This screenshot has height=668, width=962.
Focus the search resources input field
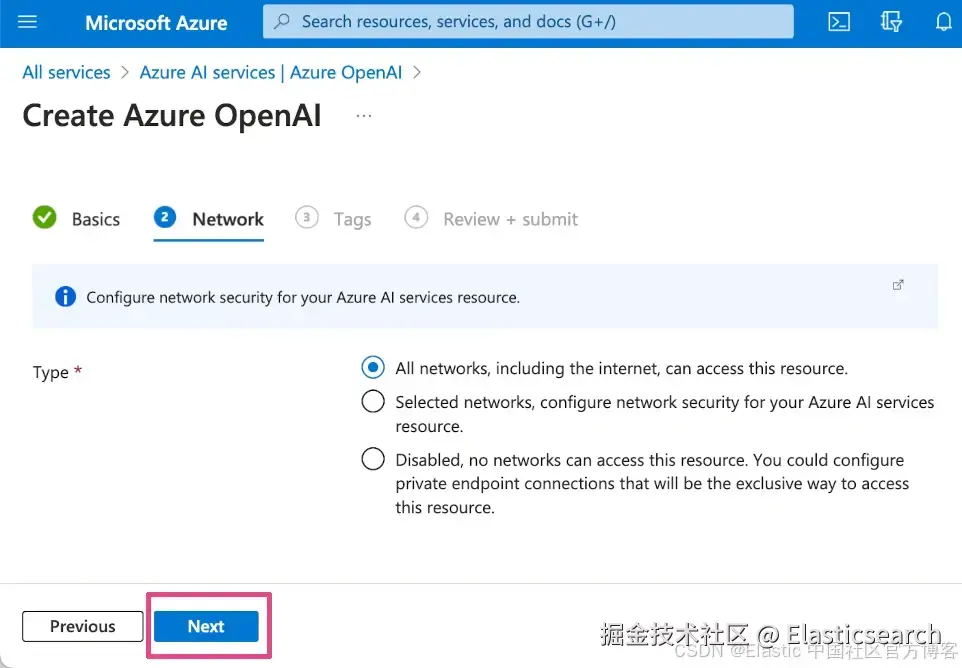(x=528, y=21)
